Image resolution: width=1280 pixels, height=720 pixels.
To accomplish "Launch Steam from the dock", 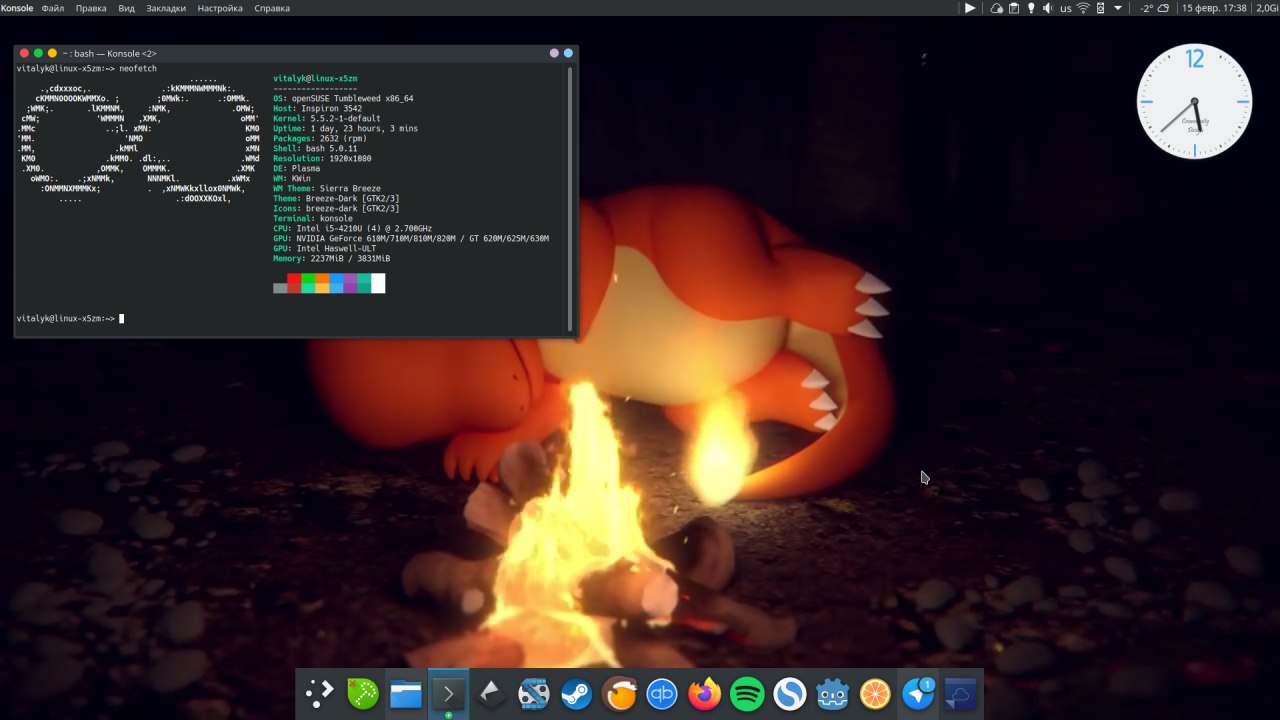I will (x=576, y=693).
